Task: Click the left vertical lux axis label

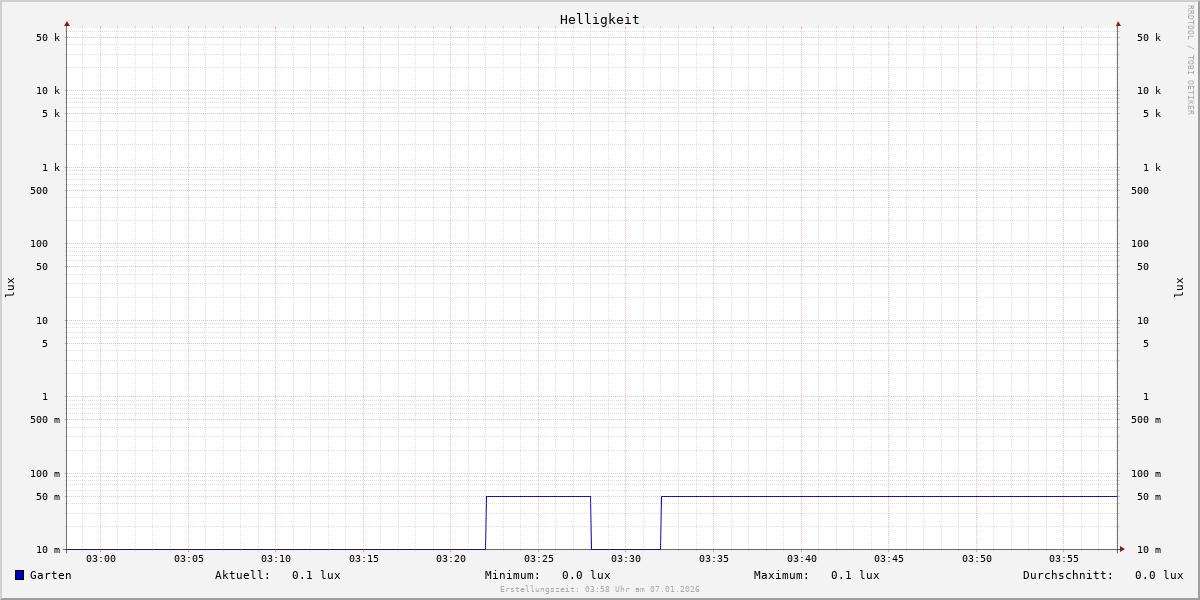Action: click(10, 287)
